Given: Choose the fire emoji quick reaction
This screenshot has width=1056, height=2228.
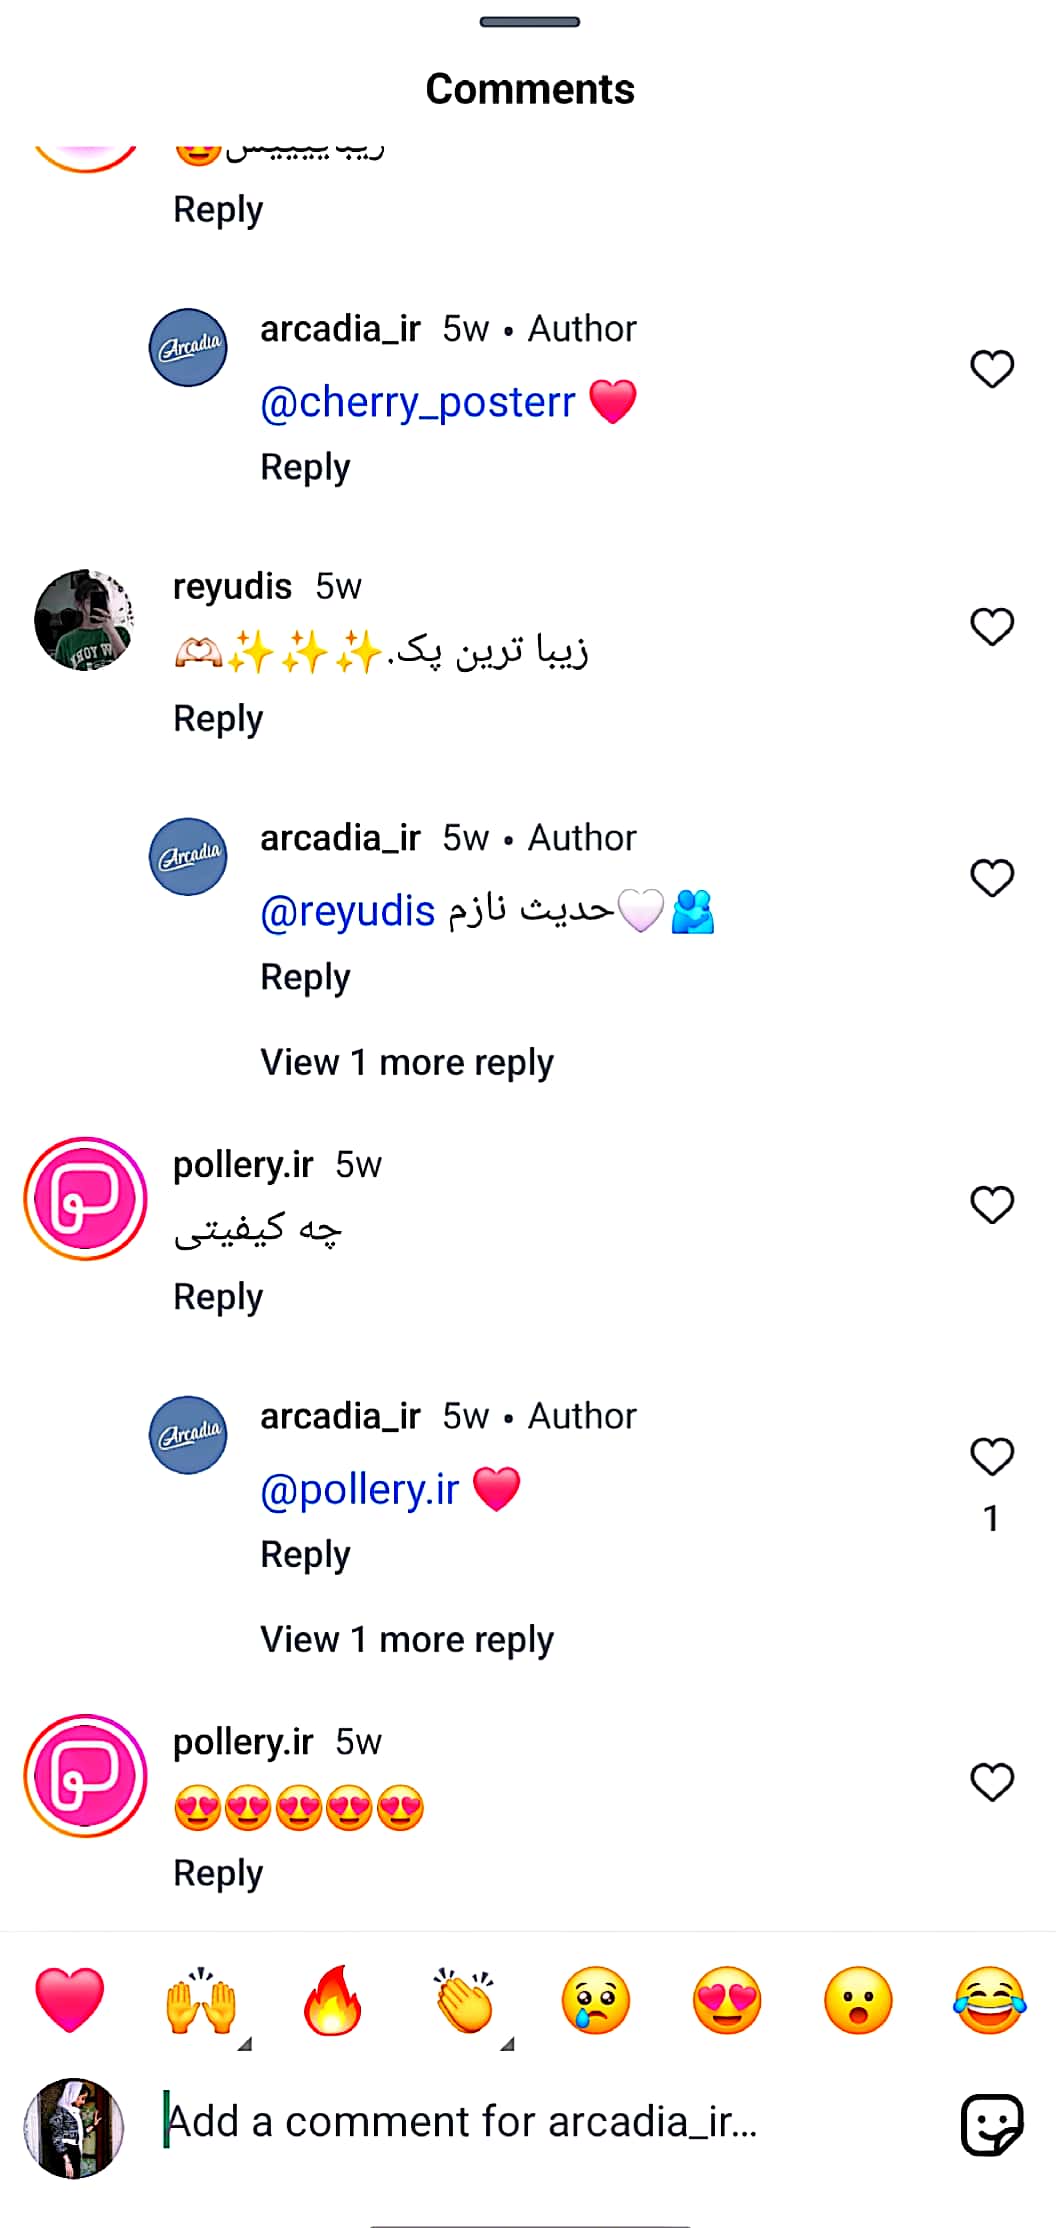Looking at the screenshot, I should 333,2000.
